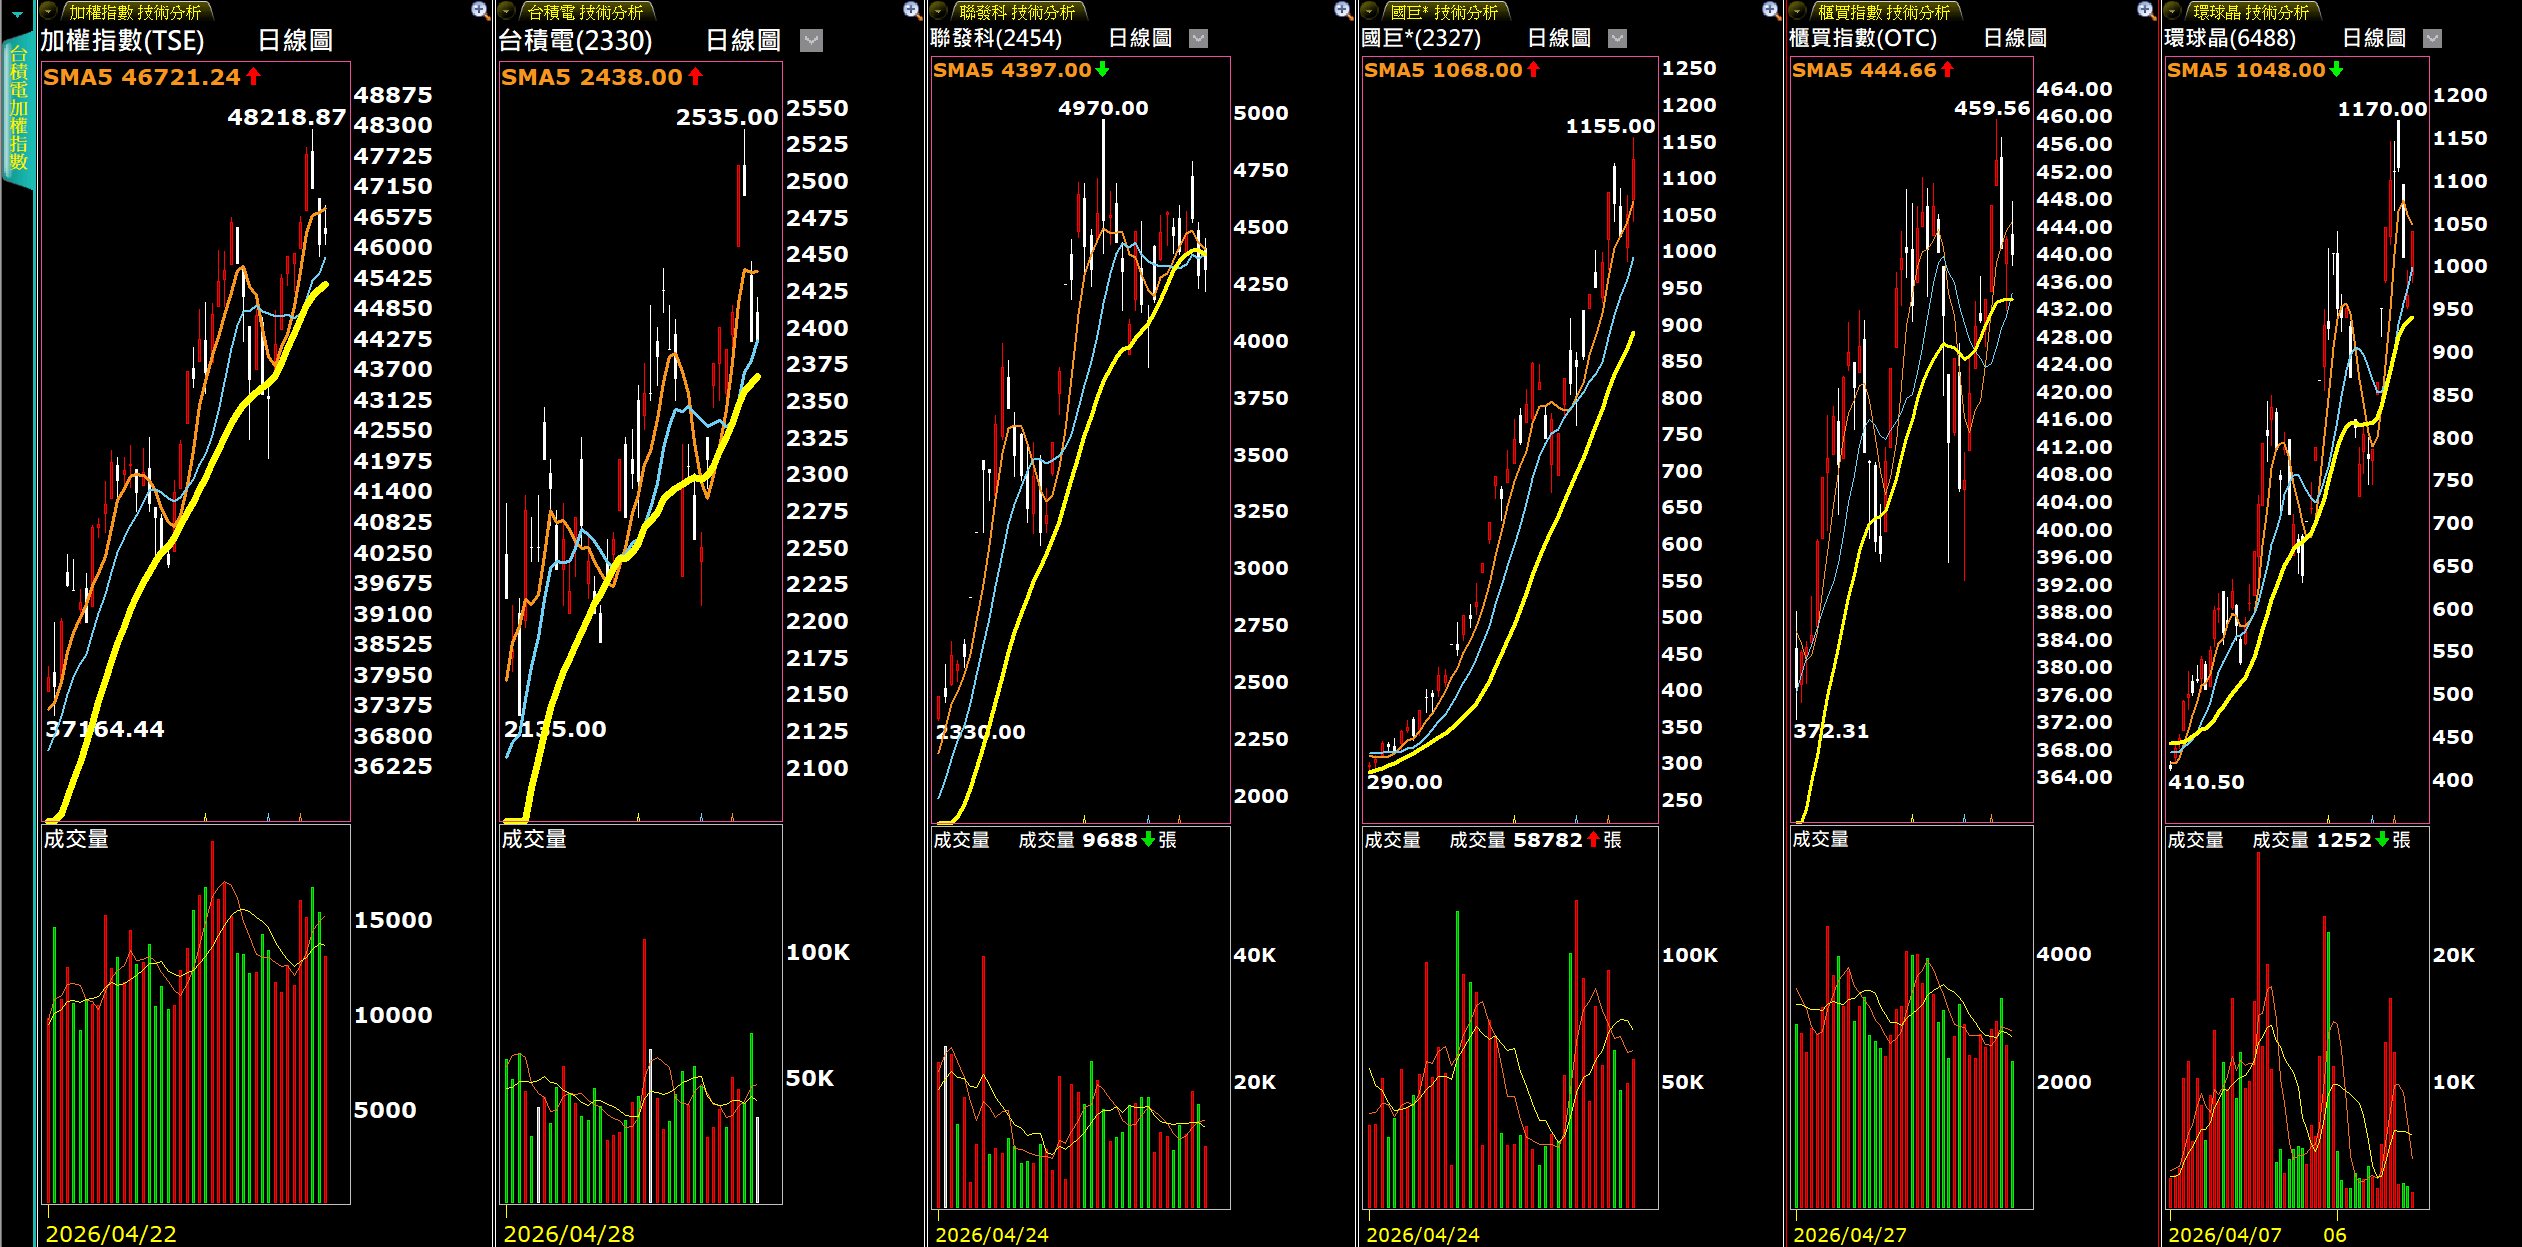Click the 國巨*(2327) chart title

click(1421, 38)
